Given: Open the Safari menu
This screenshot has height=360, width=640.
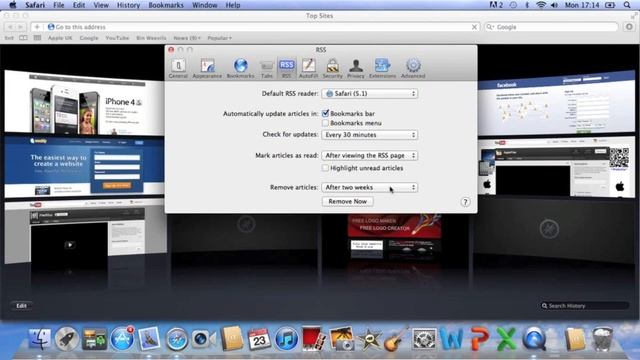Looking at the screenshot, I should point(35,5).
